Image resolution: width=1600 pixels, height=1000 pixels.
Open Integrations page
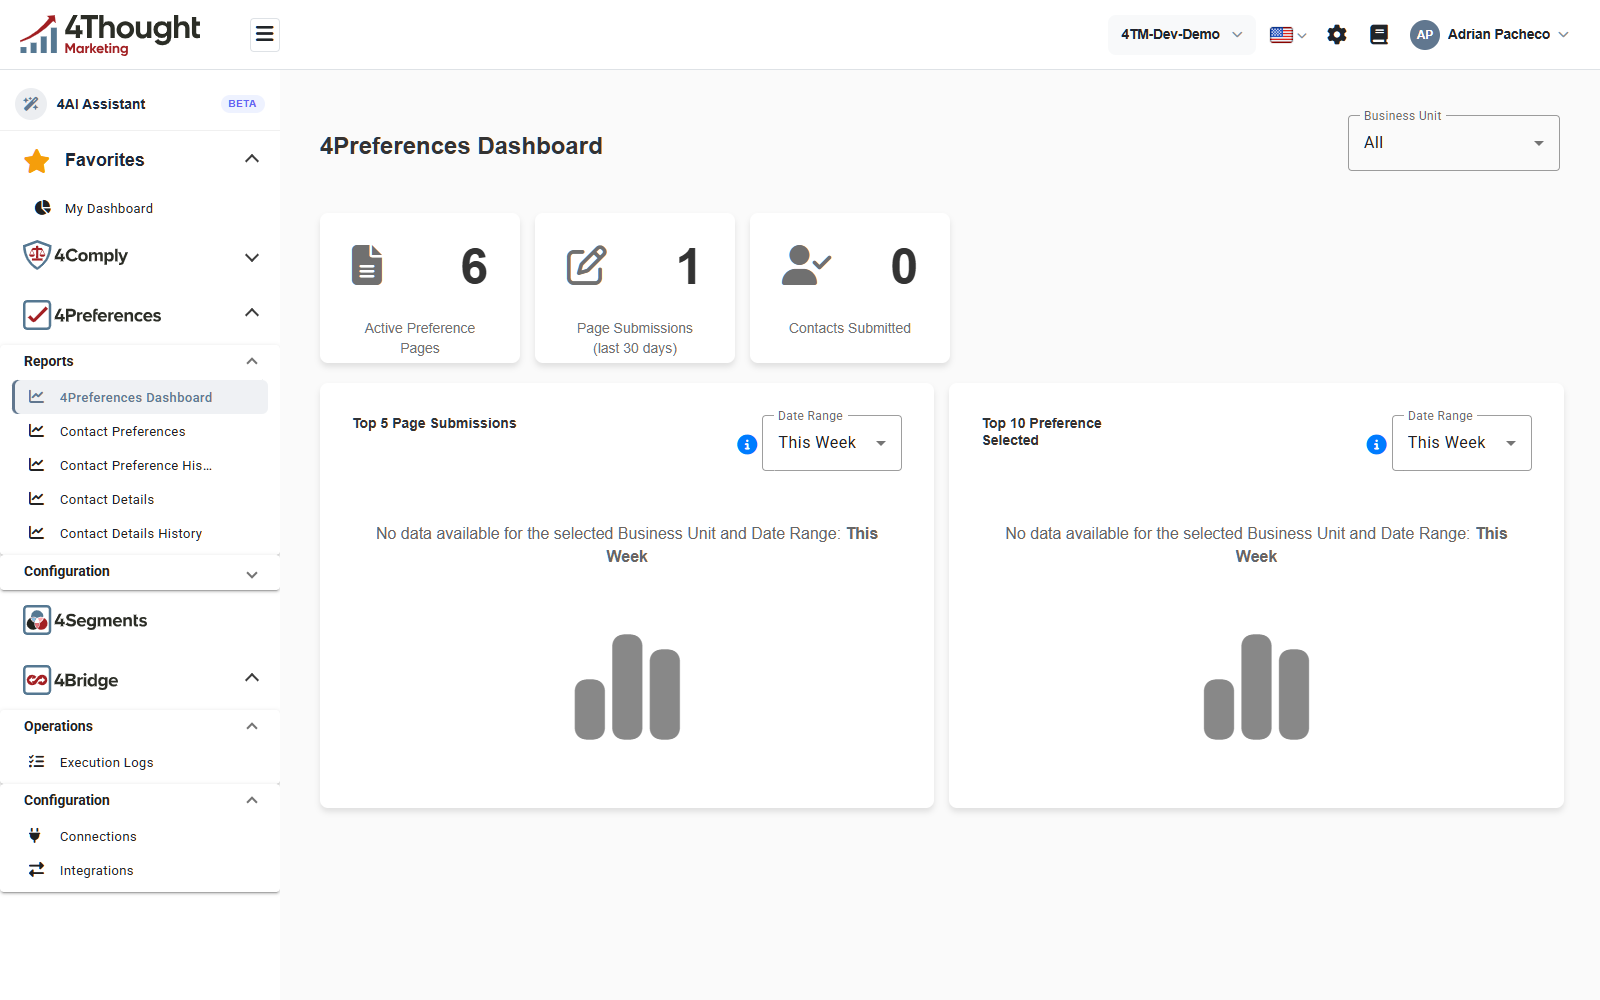pyautogui.click(x=96, y=870)
